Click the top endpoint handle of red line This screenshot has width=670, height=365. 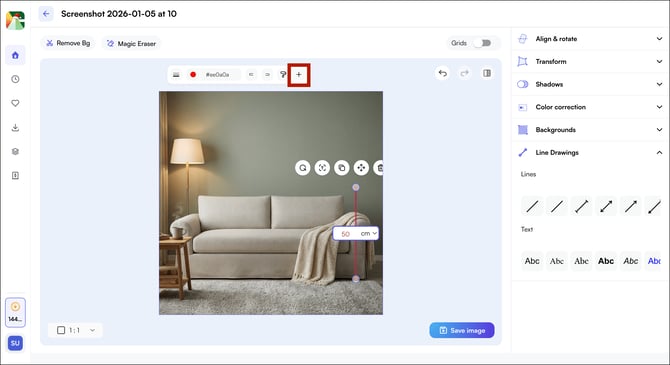click(x=356, y=187)
